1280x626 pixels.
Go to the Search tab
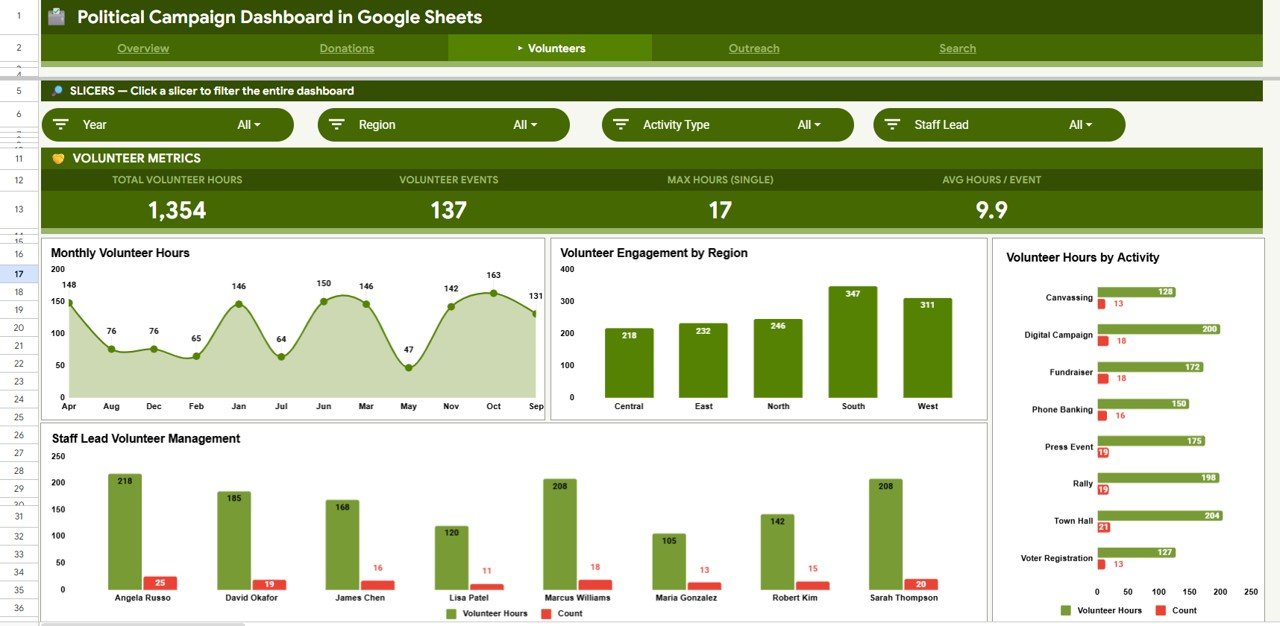[x=957, y=48]
